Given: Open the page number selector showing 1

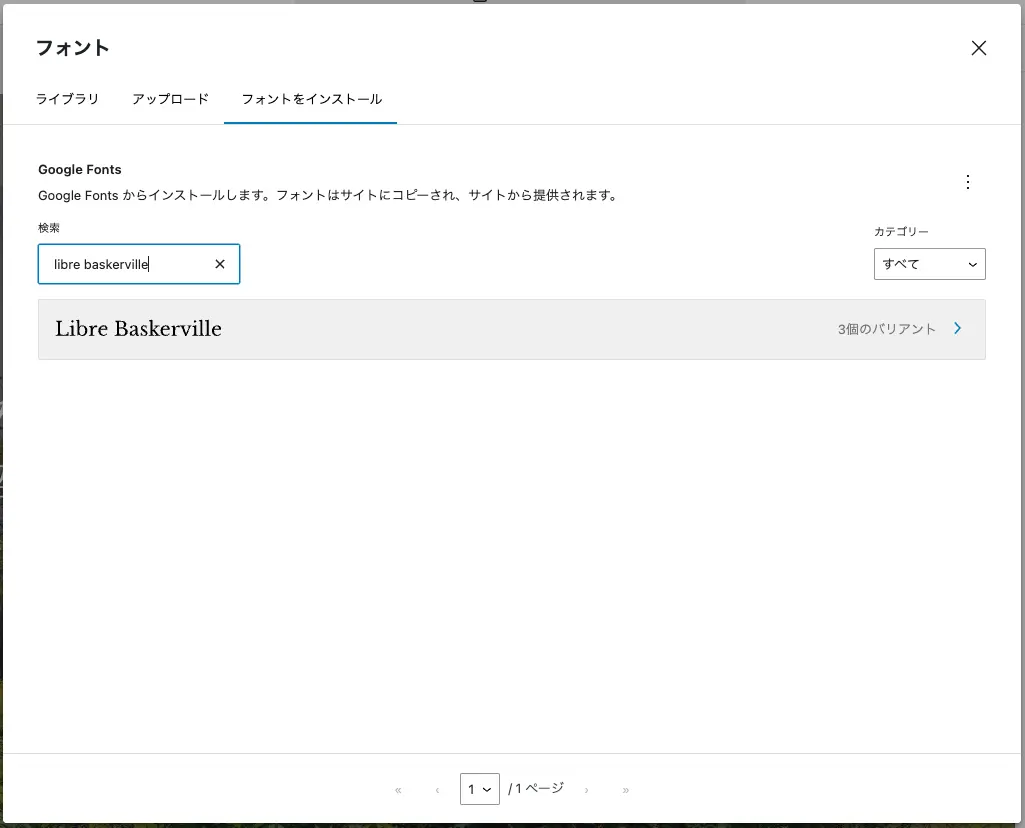Looking at the screenshot, I should (x=479, y=789).
